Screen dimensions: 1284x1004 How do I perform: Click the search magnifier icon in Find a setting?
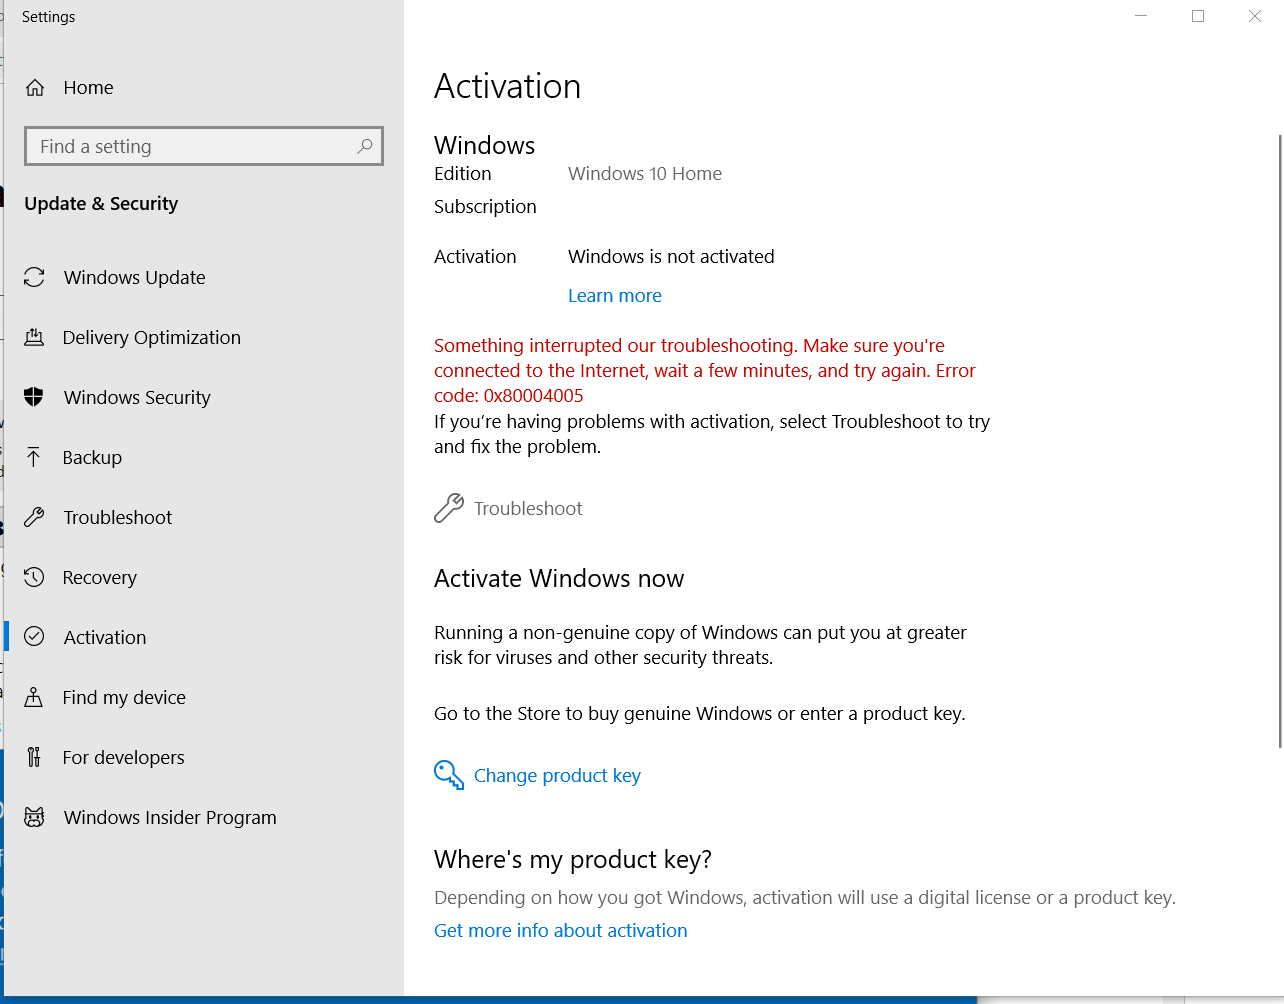(365, 146)
